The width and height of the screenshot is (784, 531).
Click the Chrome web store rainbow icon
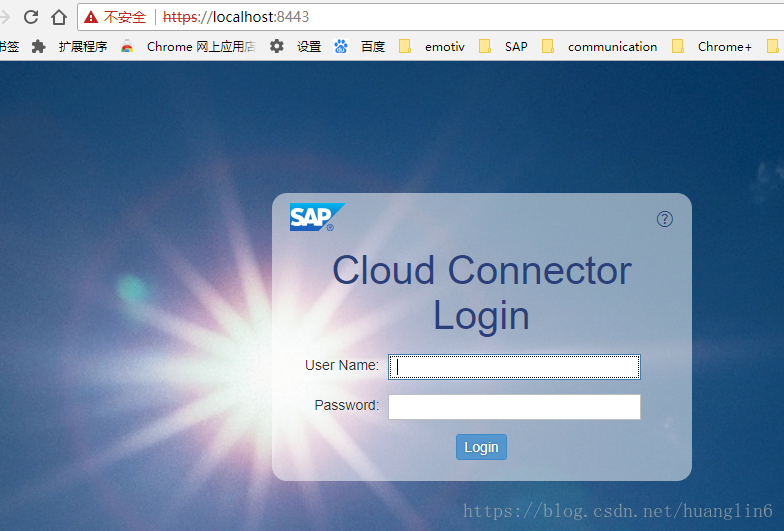pos(127,46)
